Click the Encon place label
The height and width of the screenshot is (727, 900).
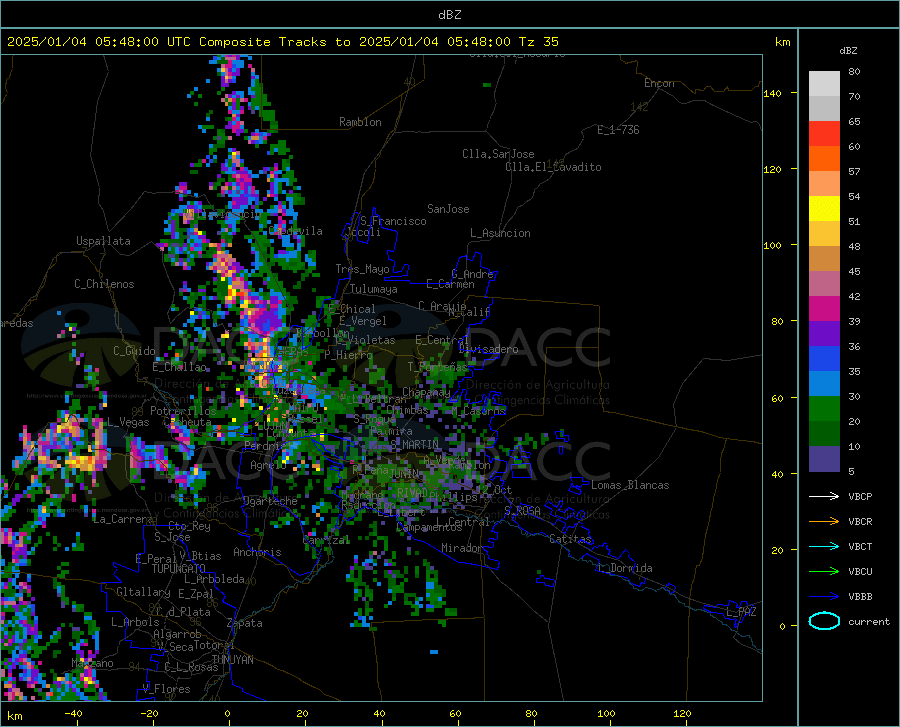(x=659, y=83)
